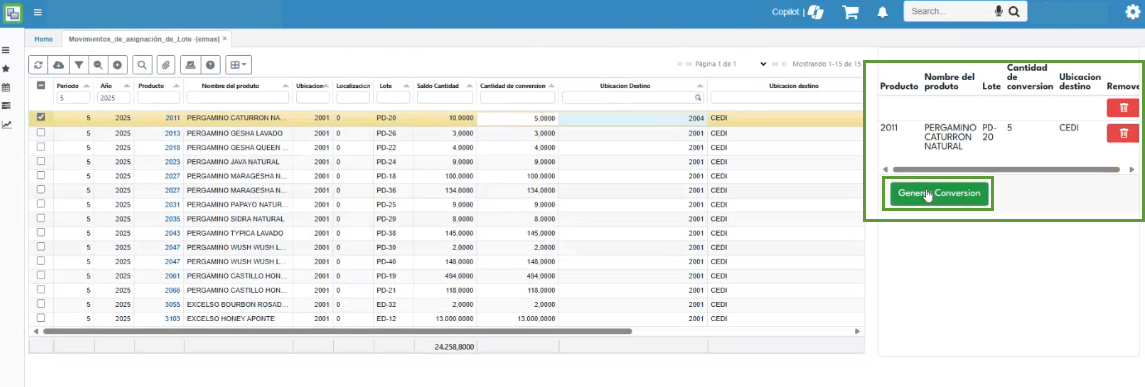Click the paperclip attachments icon

click(166, 65)
